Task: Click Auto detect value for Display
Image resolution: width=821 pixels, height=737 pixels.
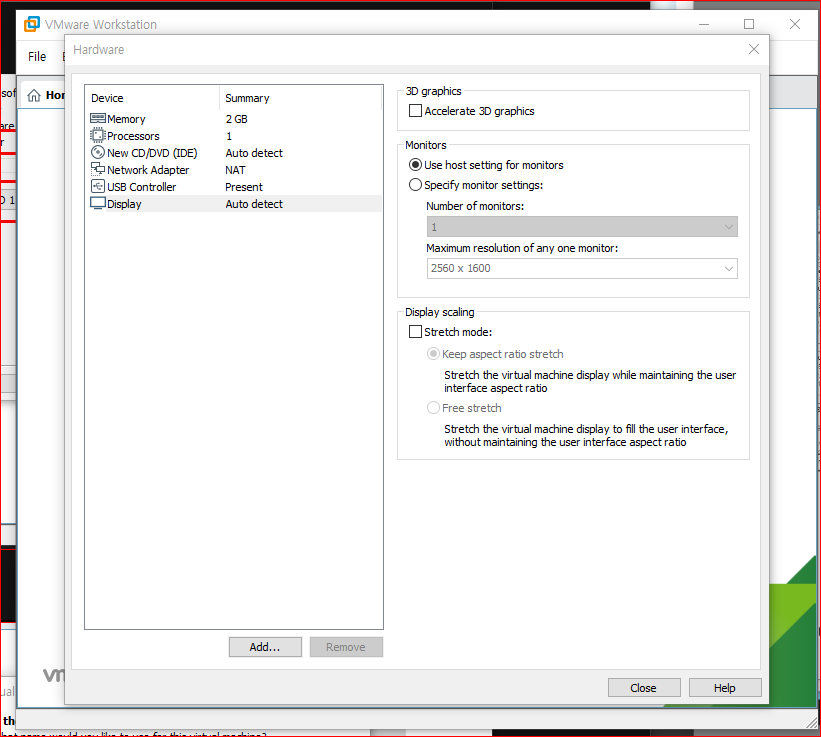Action: 254,204
